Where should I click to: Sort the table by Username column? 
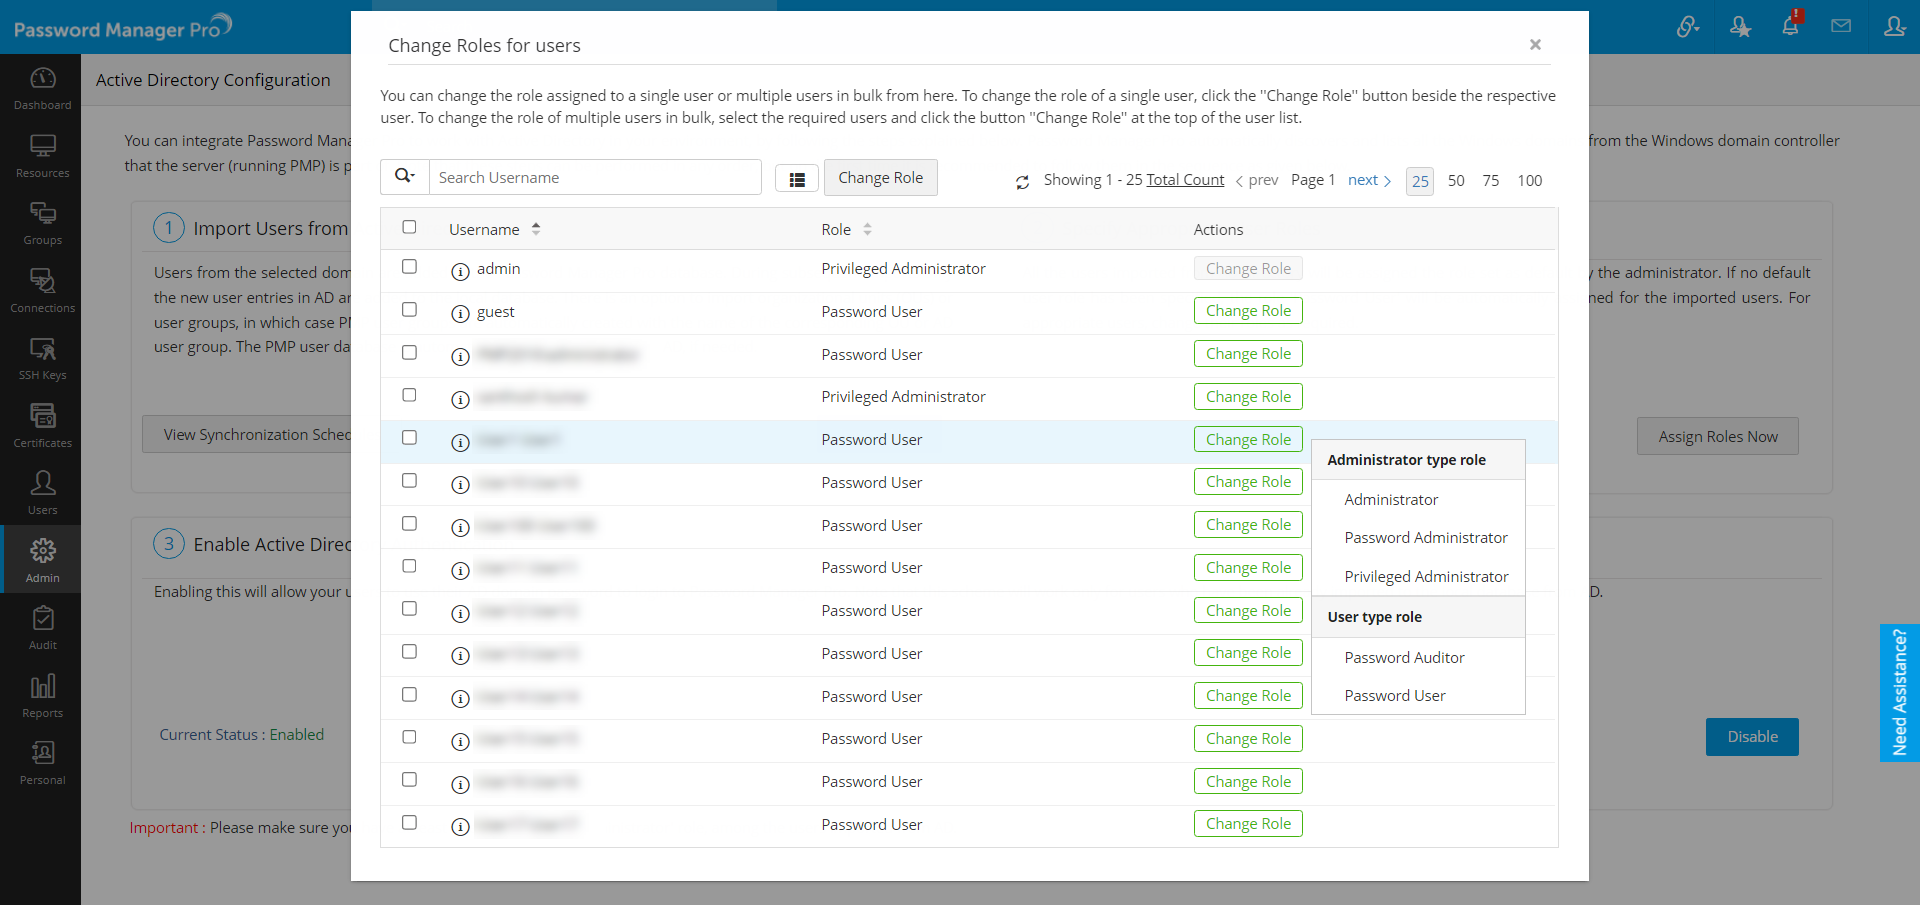(x=536, y=229)
